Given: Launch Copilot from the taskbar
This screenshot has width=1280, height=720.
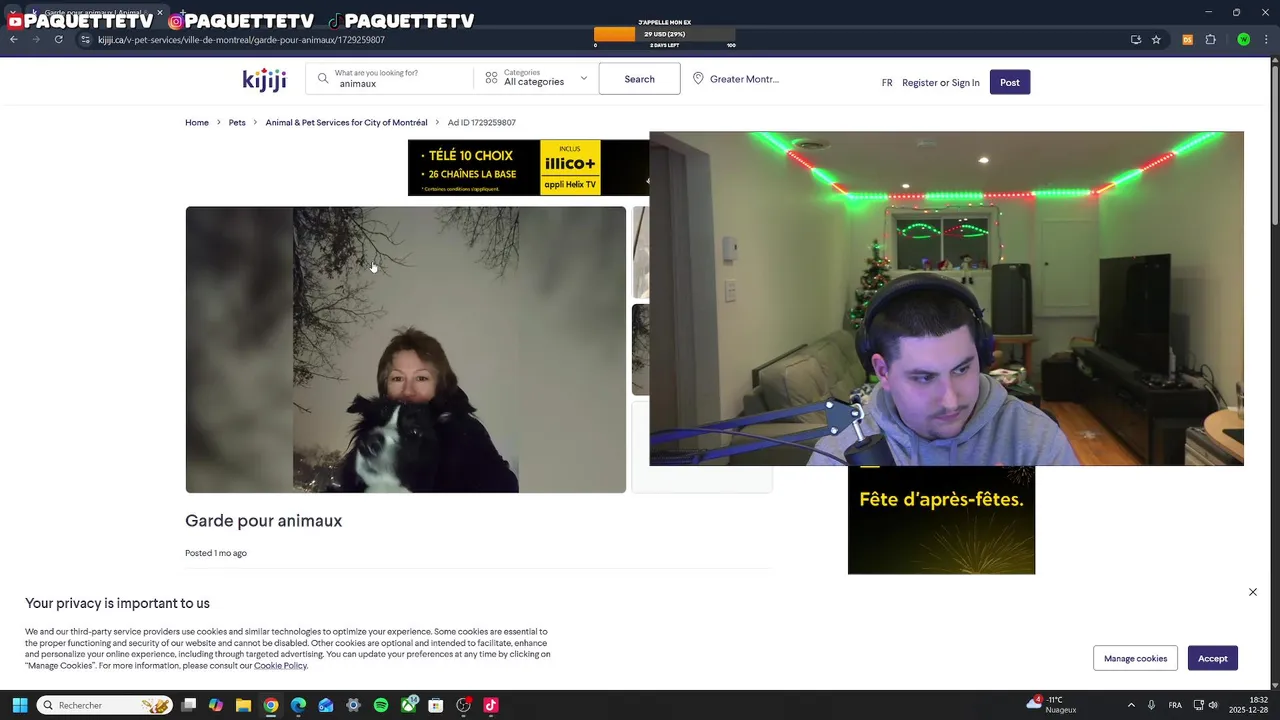Looking at the screenshot, I should (215, 705).
